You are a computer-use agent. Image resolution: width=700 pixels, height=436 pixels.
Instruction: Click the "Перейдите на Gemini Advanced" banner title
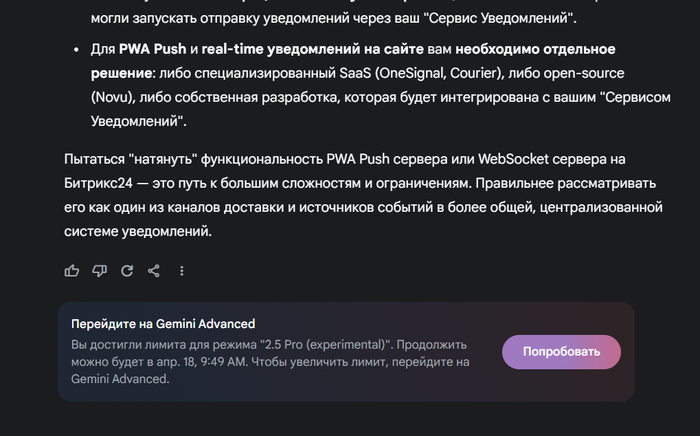pos(163,324)
